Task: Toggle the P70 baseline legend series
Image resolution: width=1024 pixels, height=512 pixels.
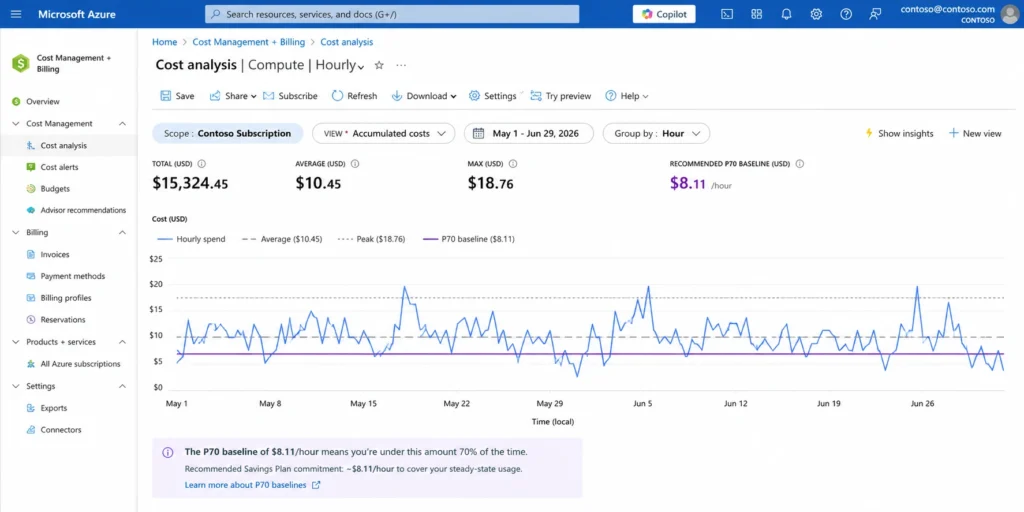Action: (470, 239)
